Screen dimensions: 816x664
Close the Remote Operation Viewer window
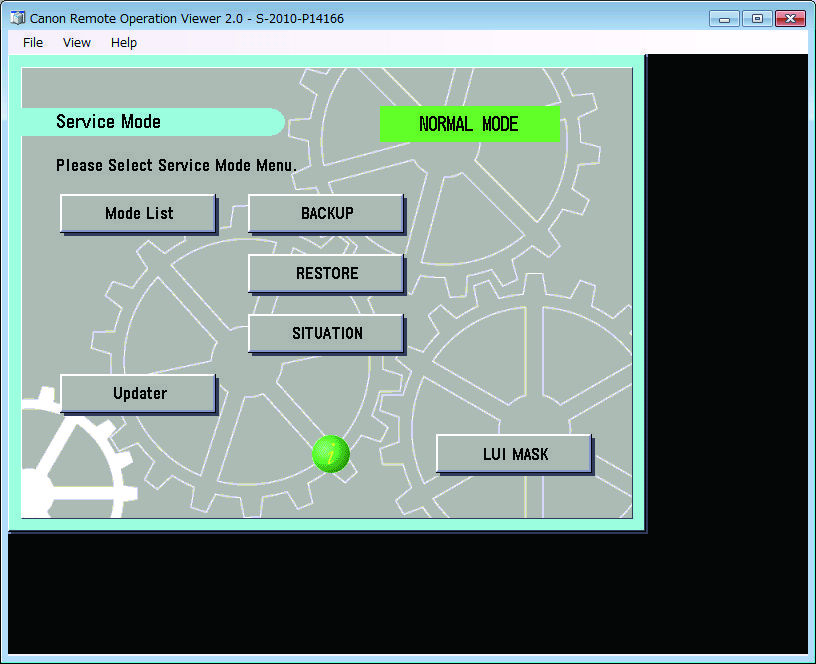tap(790, 19)
